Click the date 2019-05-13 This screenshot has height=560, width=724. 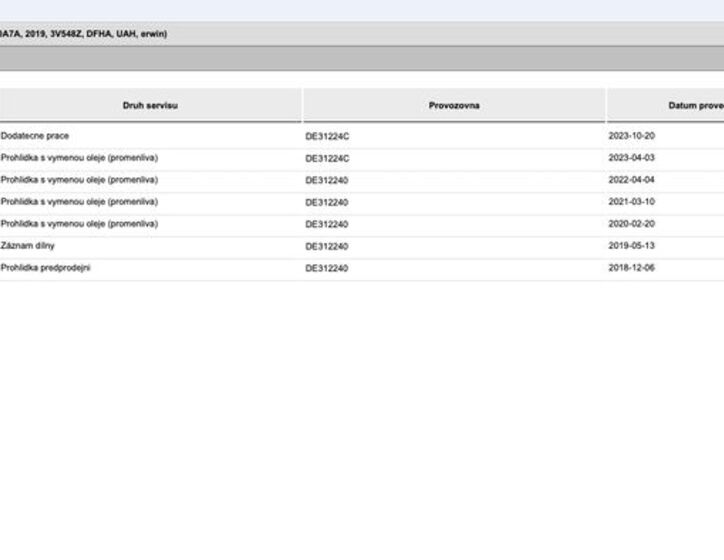[632, 246]
